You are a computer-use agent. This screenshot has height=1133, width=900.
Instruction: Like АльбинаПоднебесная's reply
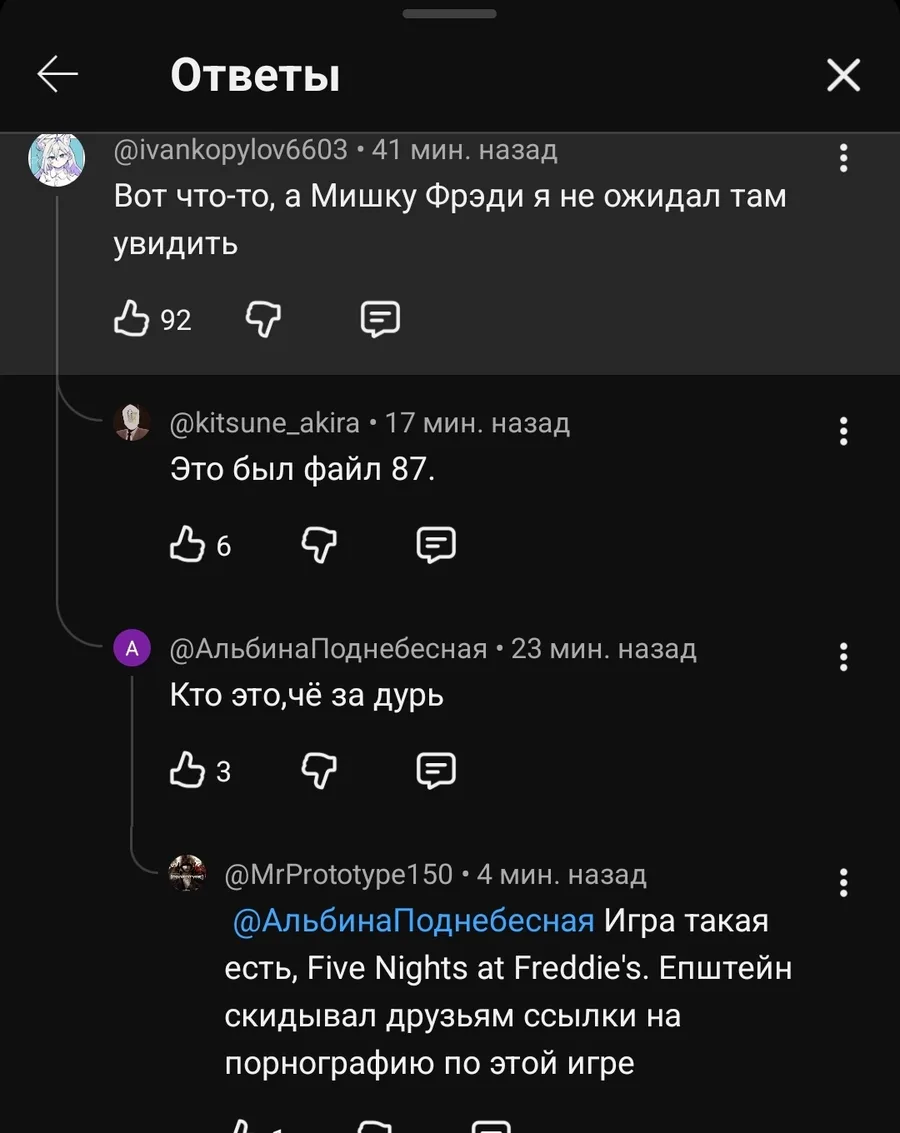[188, 770]
